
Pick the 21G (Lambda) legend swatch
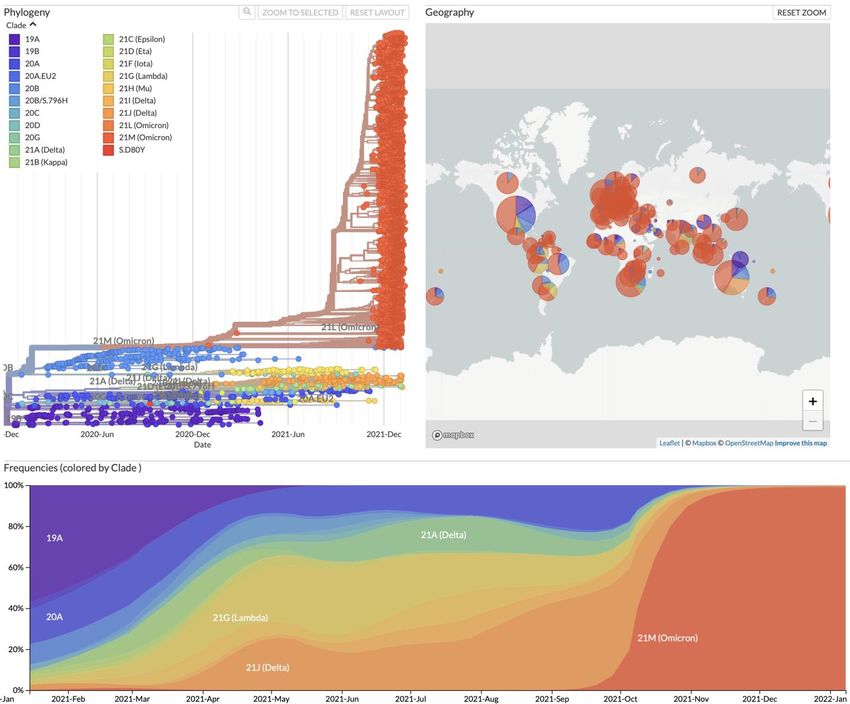pyautogui.click(x=110, y=76)
